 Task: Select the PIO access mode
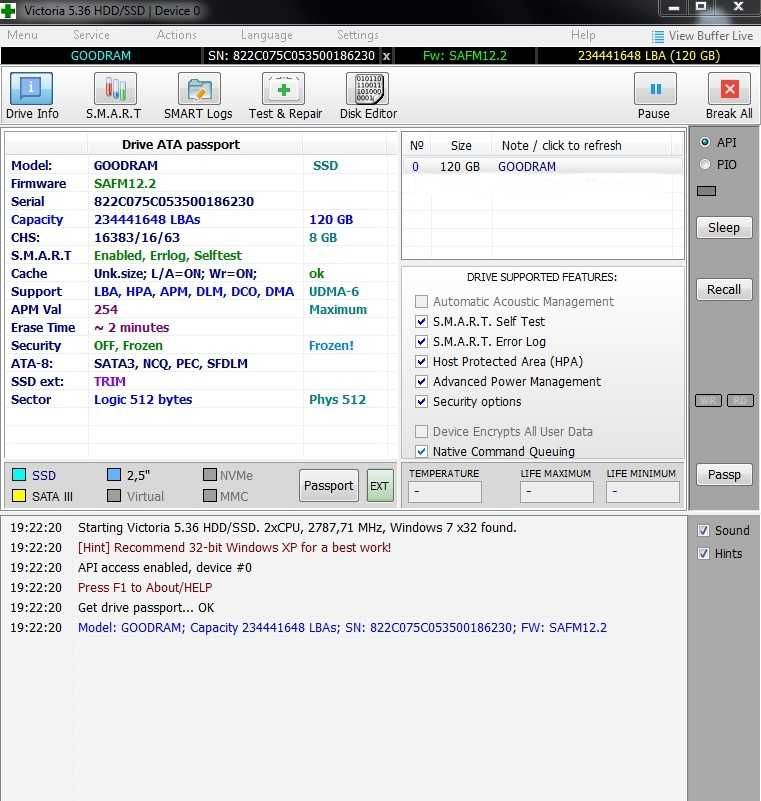705,164
